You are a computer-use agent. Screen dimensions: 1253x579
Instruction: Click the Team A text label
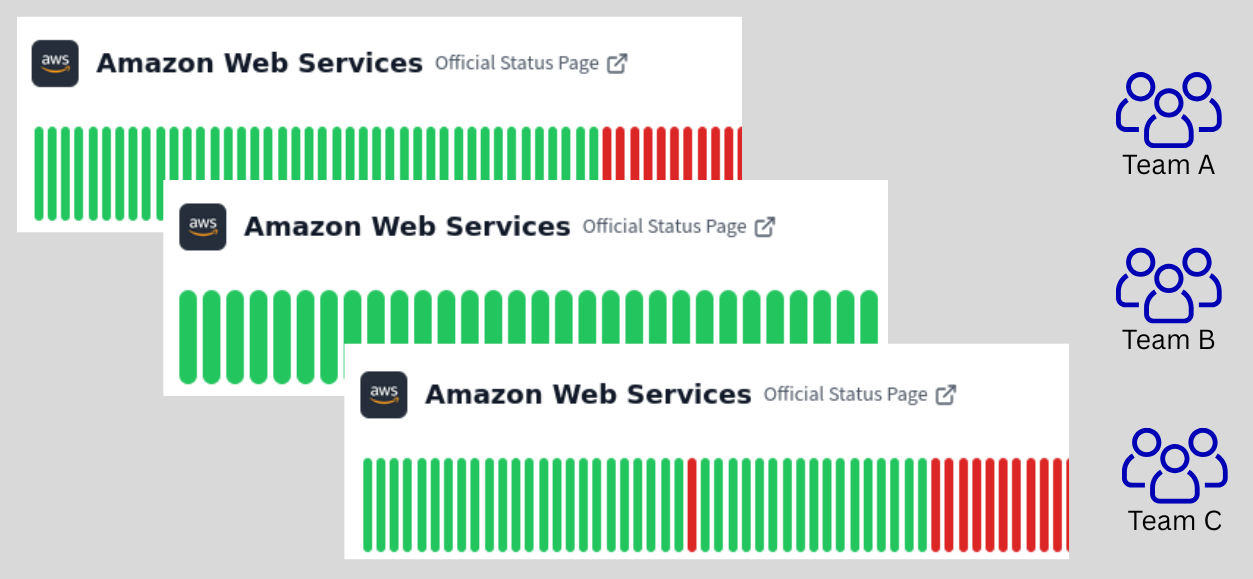pos(1168,165)
